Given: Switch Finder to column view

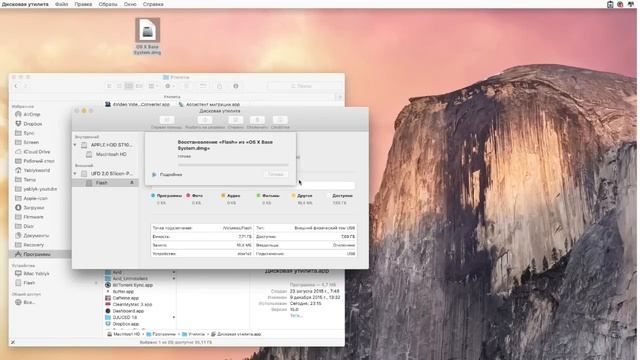Looking at the screenshot, I should point(129,86).
